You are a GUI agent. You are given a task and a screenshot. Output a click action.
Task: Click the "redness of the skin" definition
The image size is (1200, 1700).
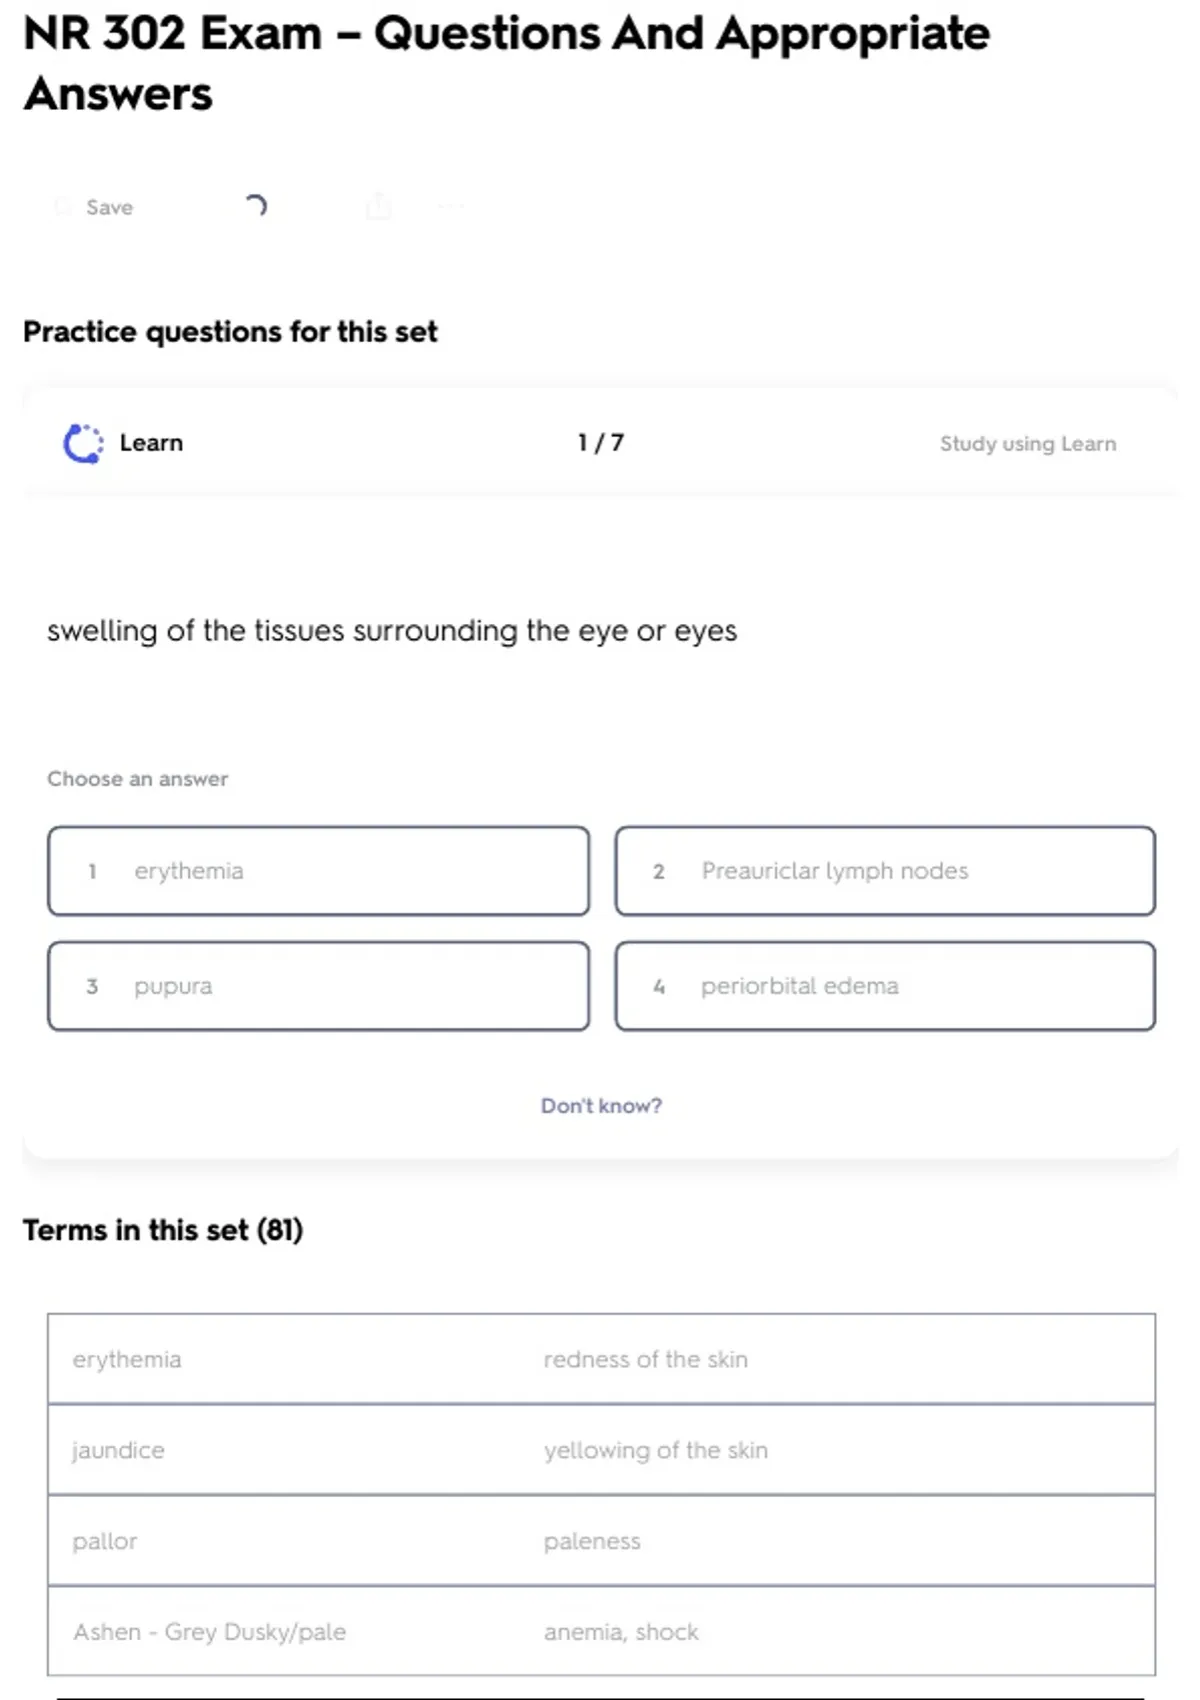pyautogui.click(x=645, y=1360)
